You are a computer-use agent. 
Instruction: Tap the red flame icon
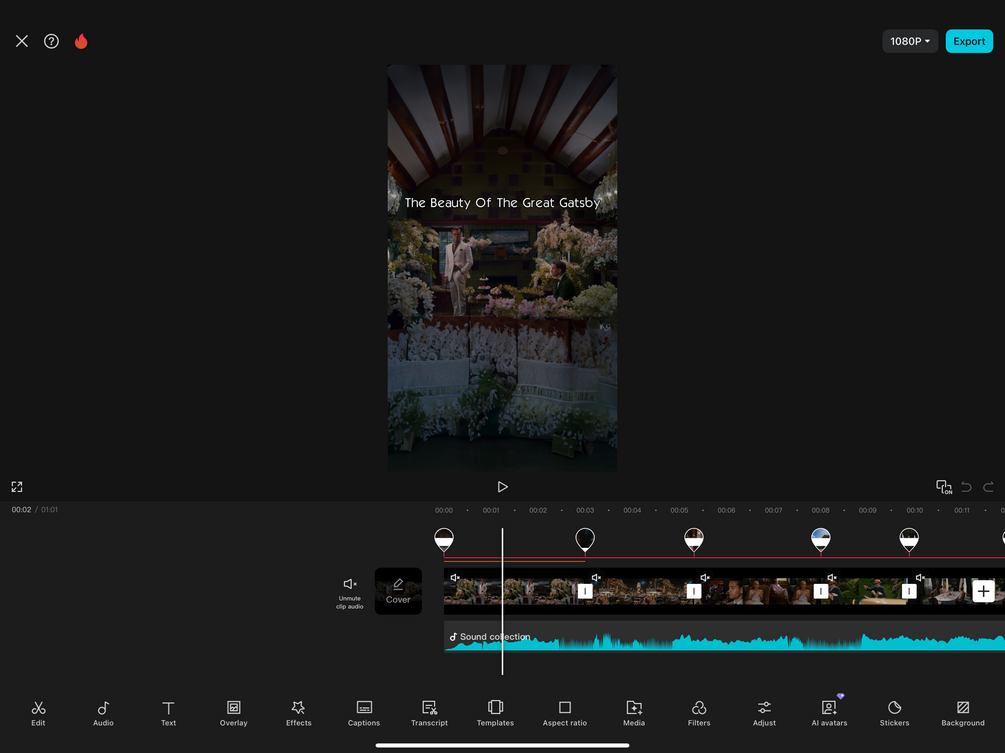coord(81,41)
